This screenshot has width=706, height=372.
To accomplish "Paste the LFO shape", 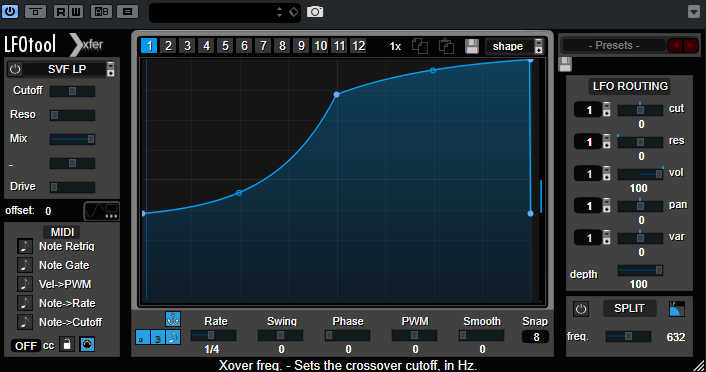I will [x=446, y=46].
